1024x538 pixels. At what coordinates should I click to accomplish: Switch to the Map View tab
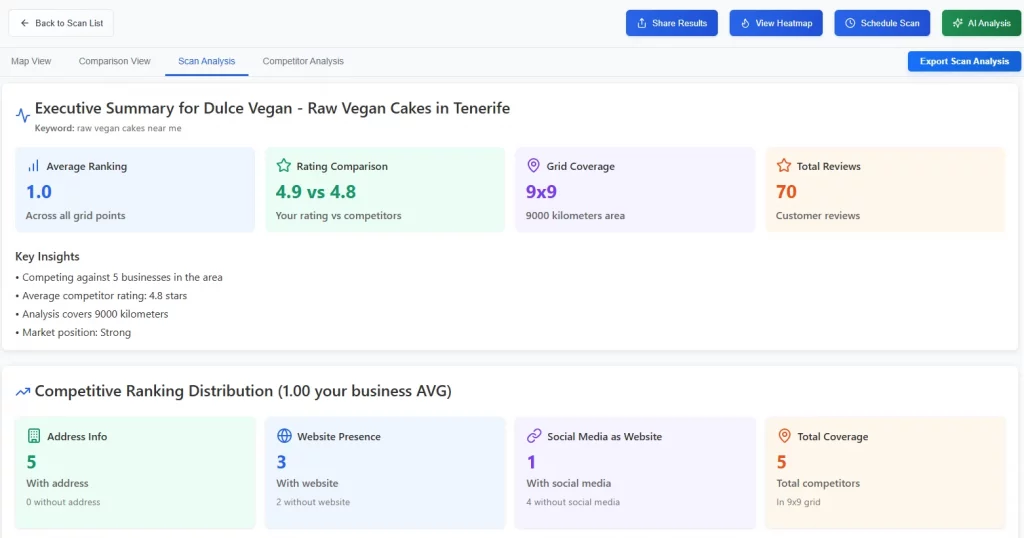coord(31,61)
